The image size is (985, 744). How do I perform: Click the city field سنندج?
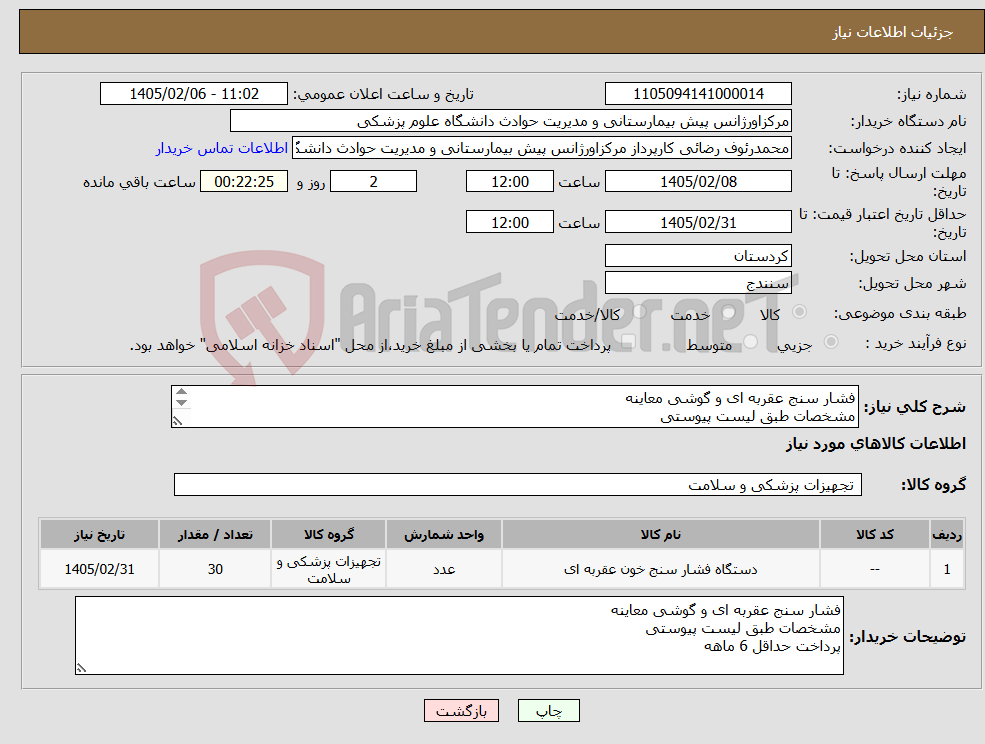point(698,283)
